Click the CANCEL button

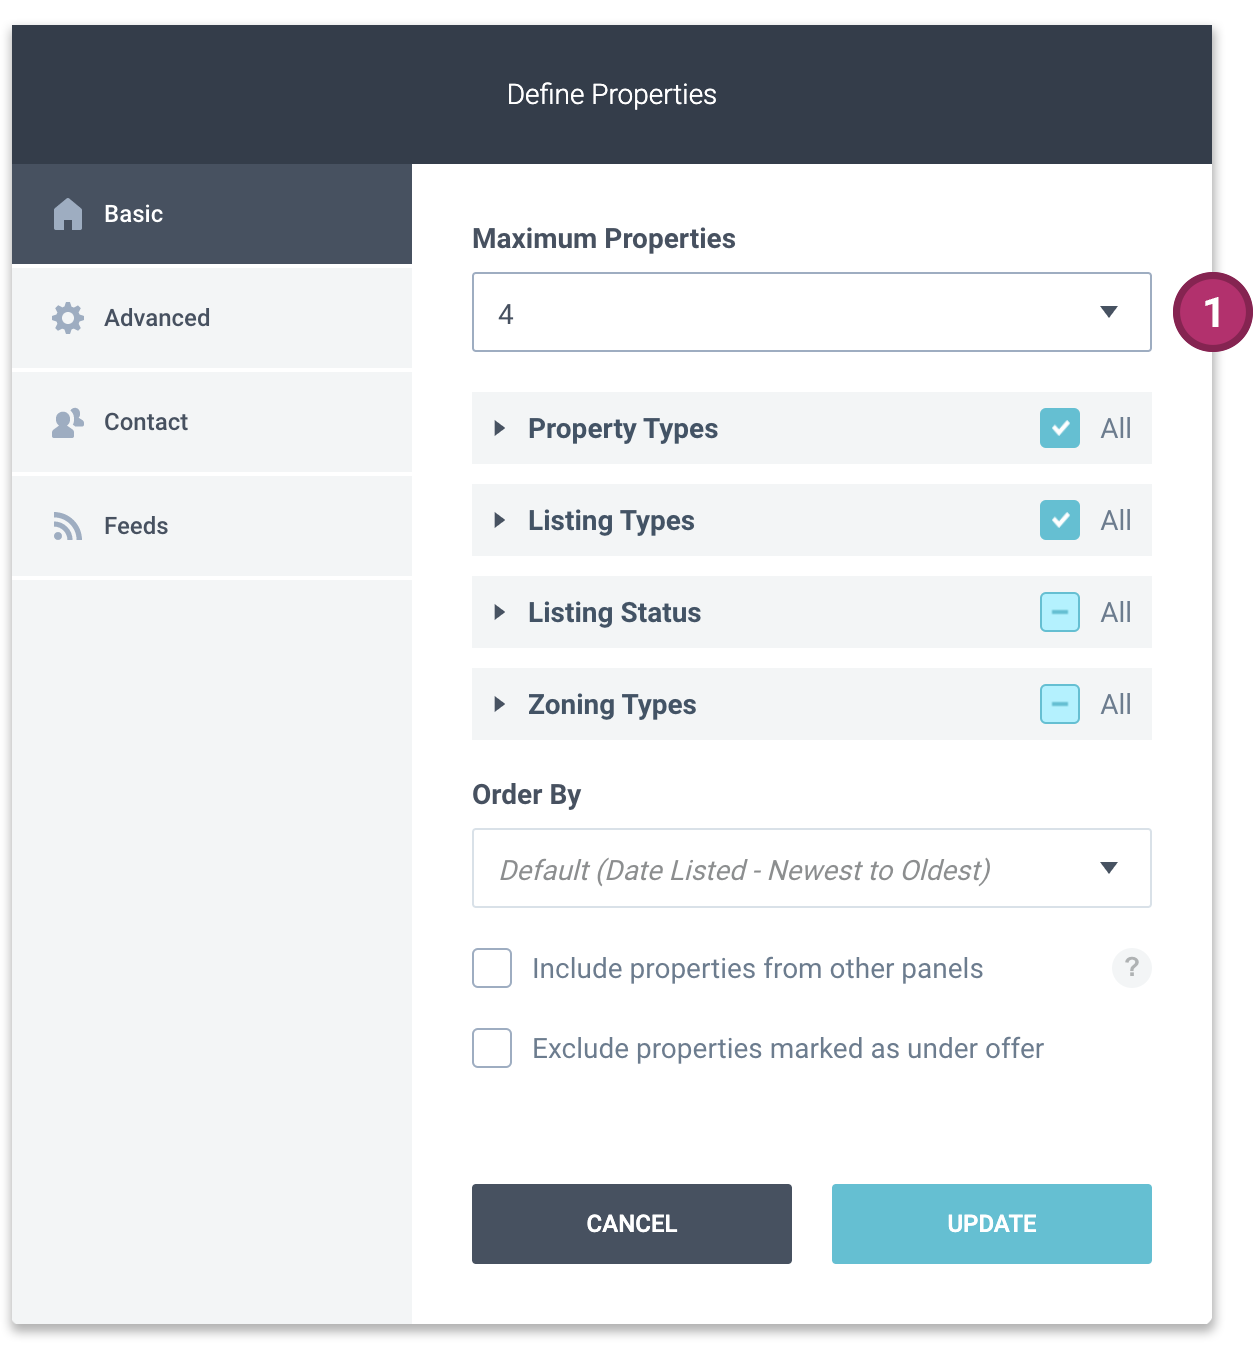coord(632,1224)
